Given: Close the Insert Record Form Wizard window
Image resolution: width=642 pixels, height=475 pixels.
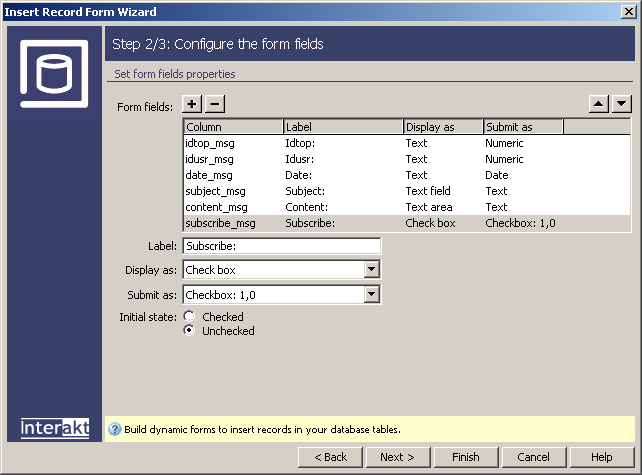Looking at the screenshot, I should (x=628, y=11).
